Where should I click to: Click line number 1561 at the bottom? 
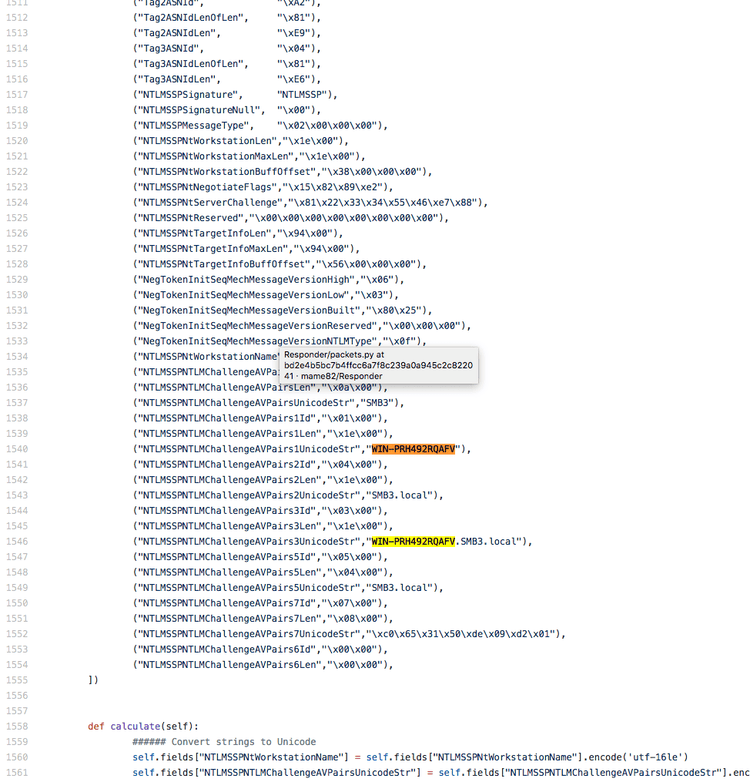coord(16,773)
